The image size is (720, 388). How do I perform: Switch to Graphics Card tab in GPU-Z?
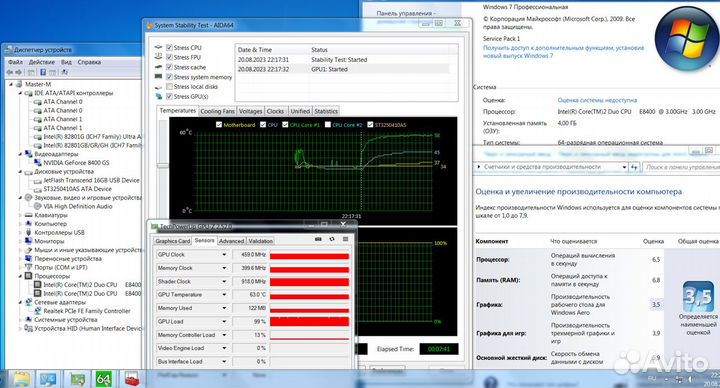[172, 241]
